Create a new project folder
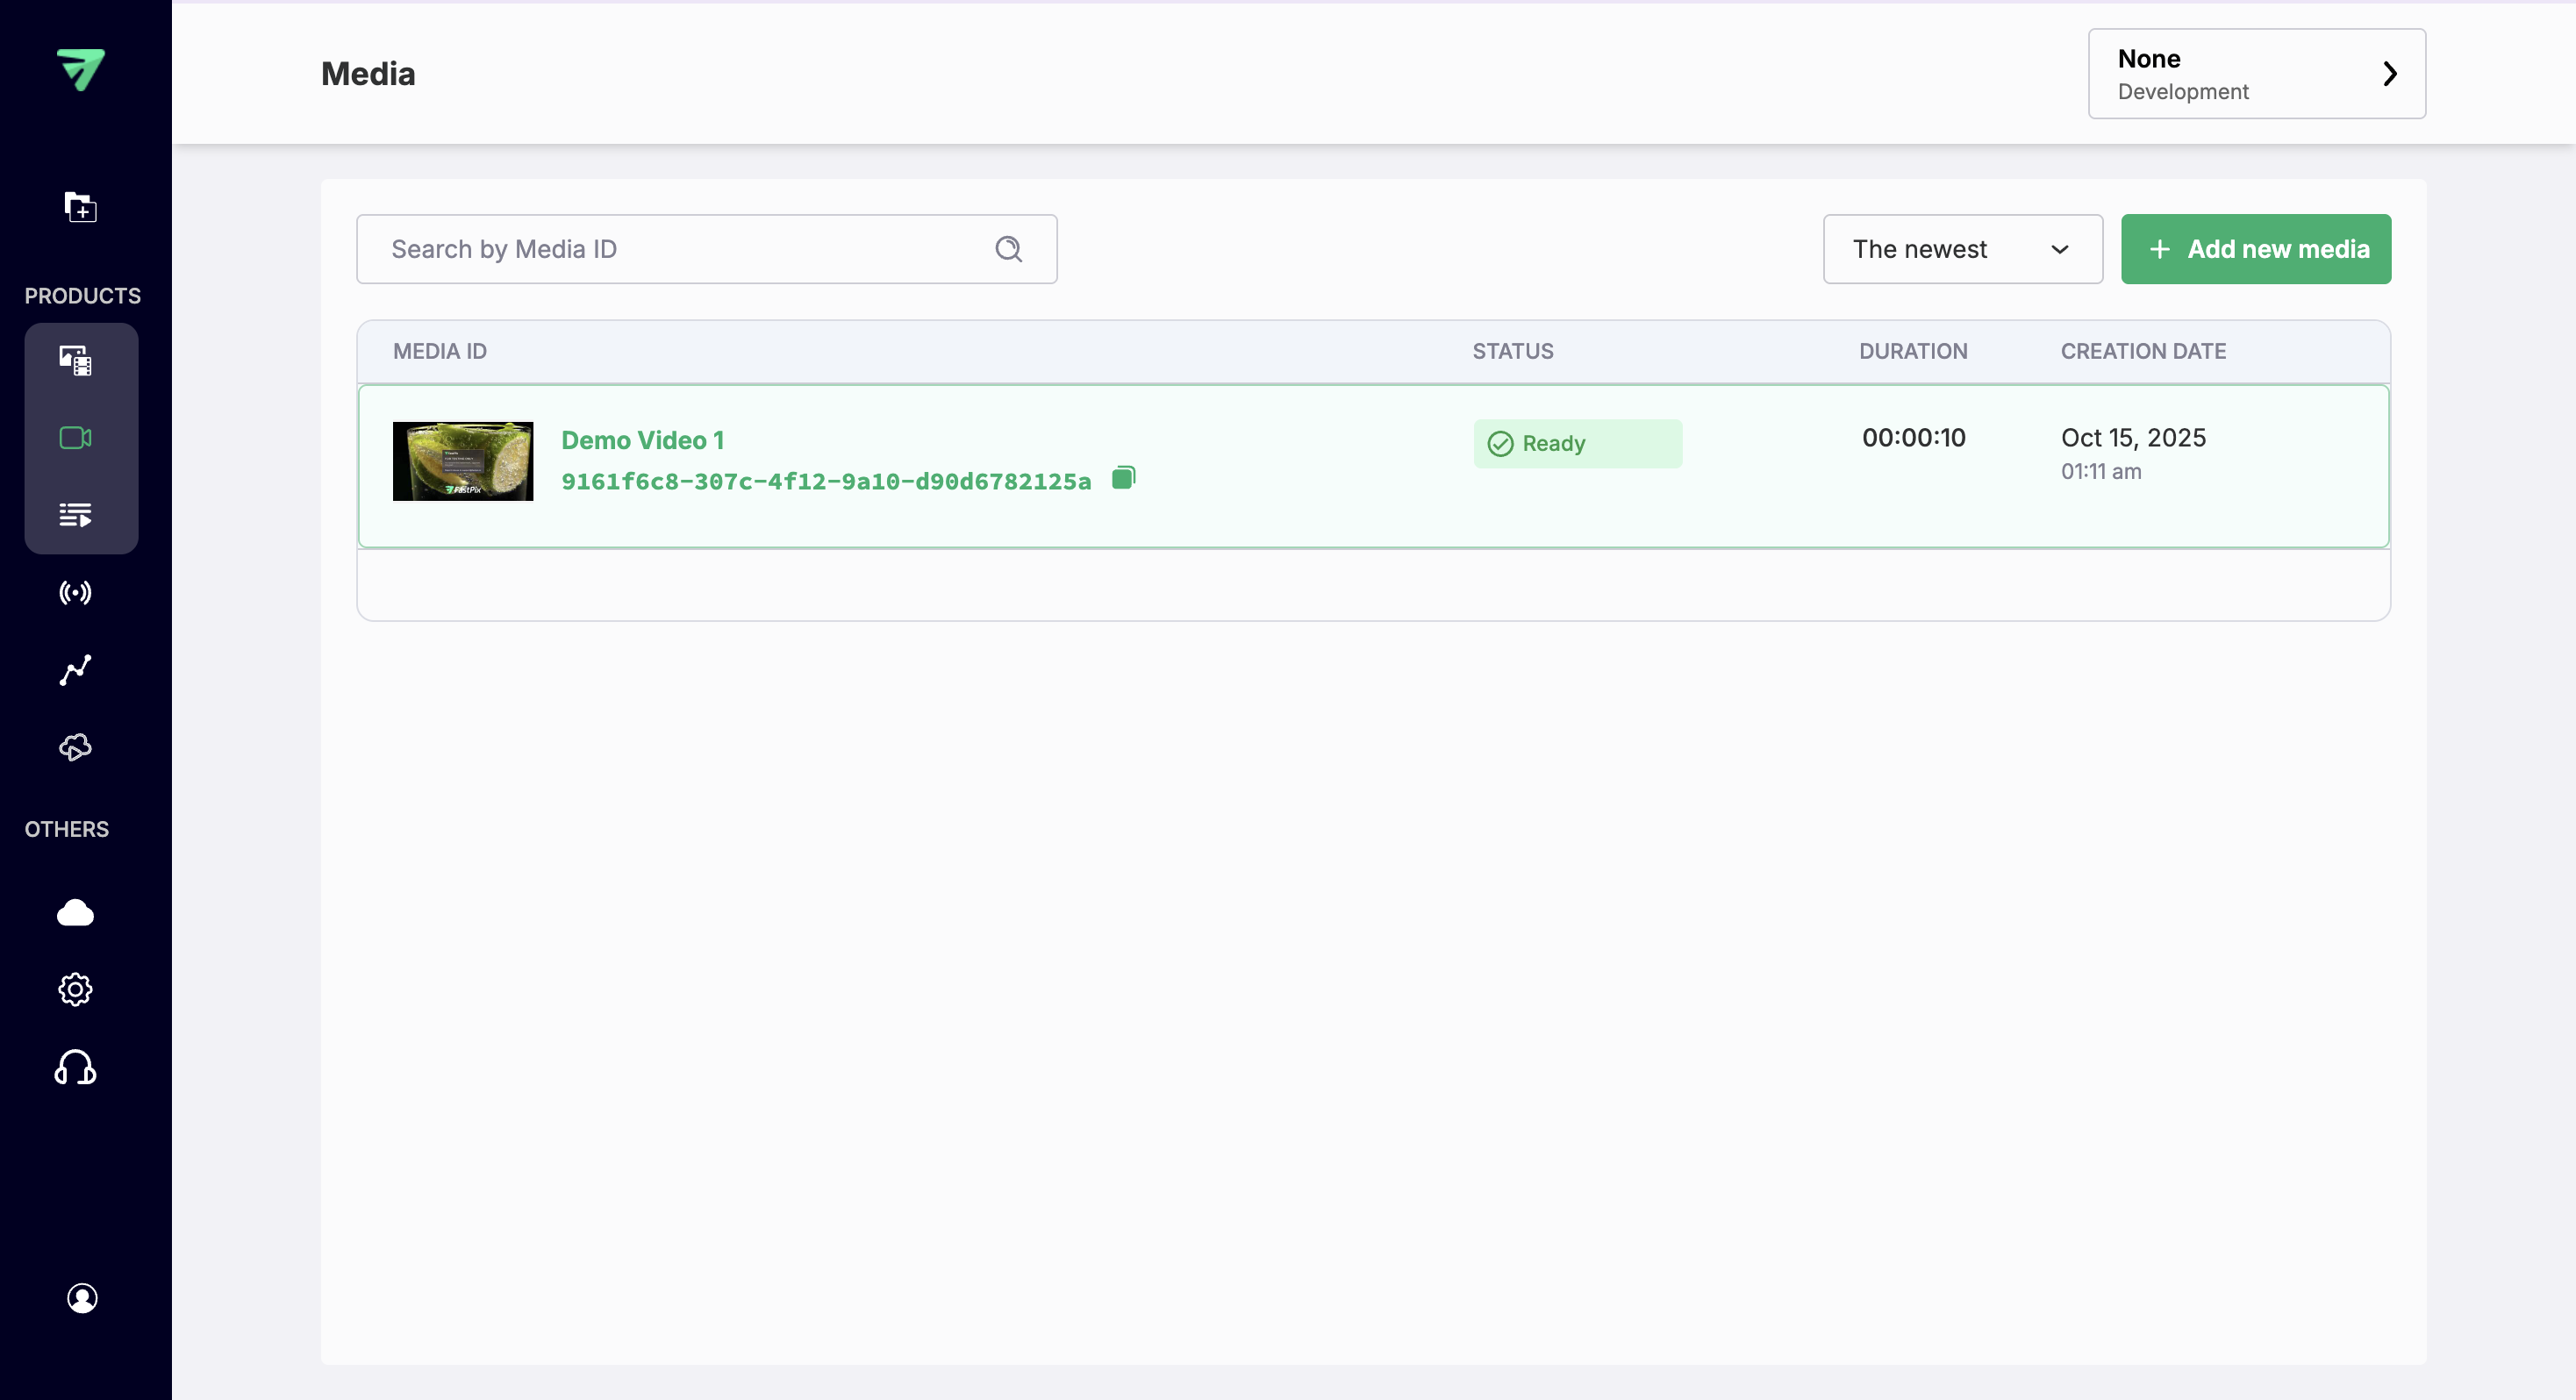 tap(80, 208)
